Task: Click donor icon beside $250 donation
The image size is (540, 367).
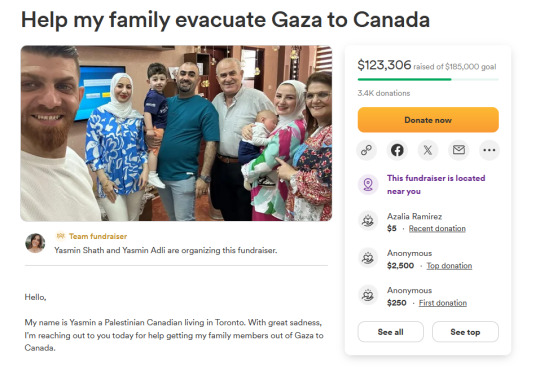Action: [368, 295]
